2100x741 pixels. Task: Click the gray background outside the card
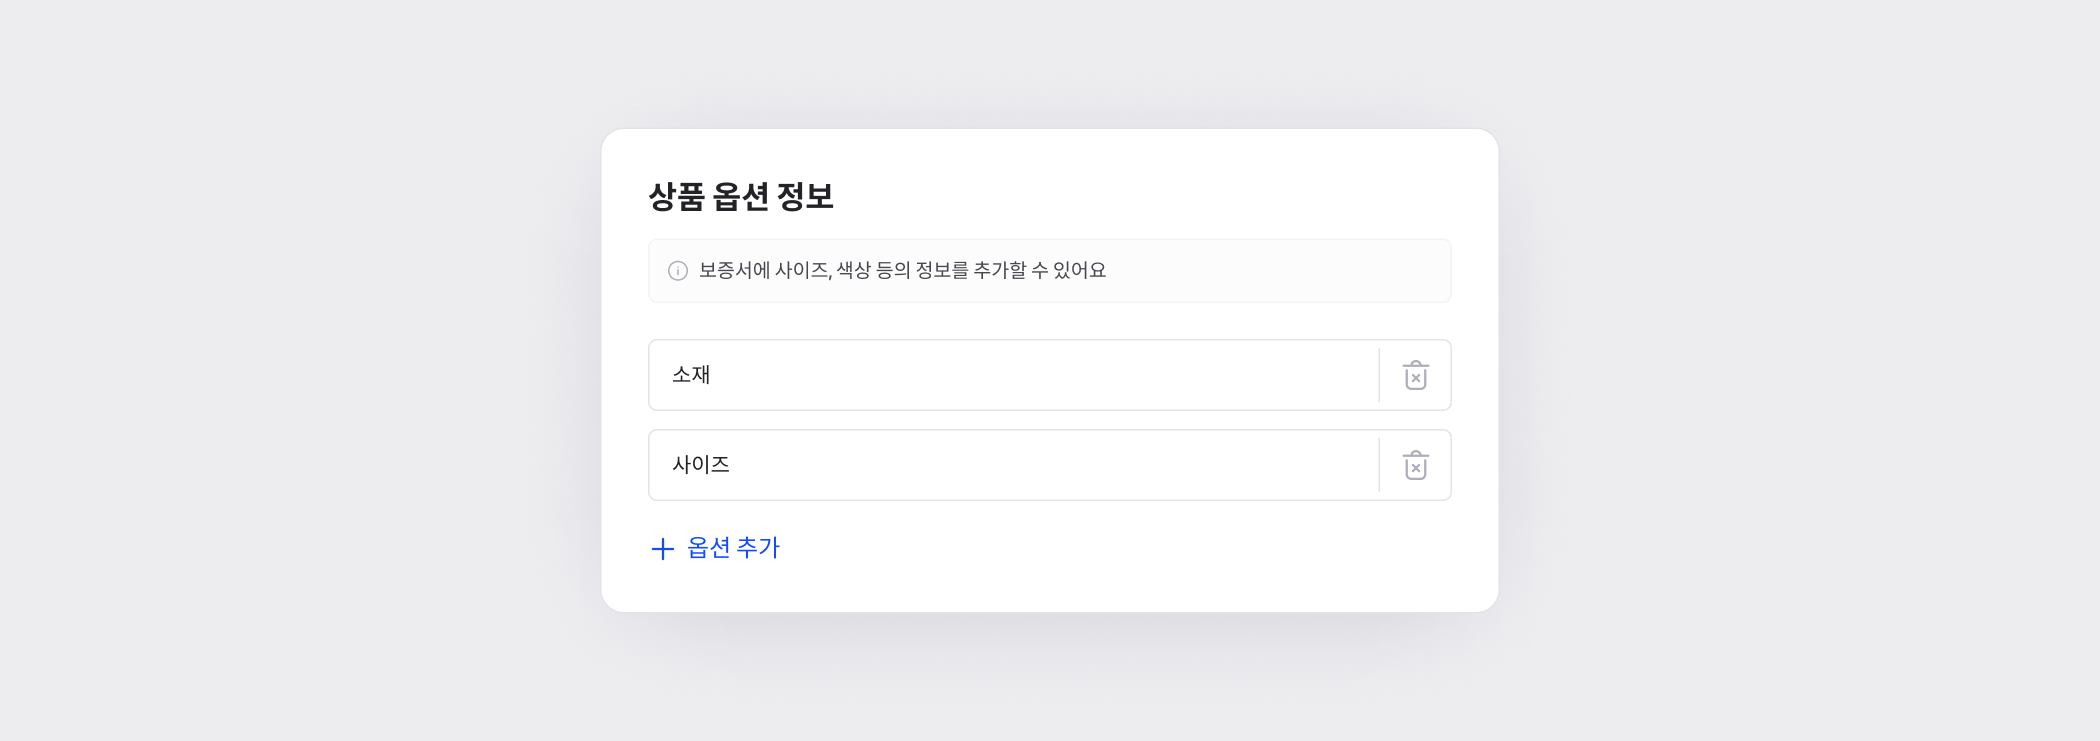point(300,400)
